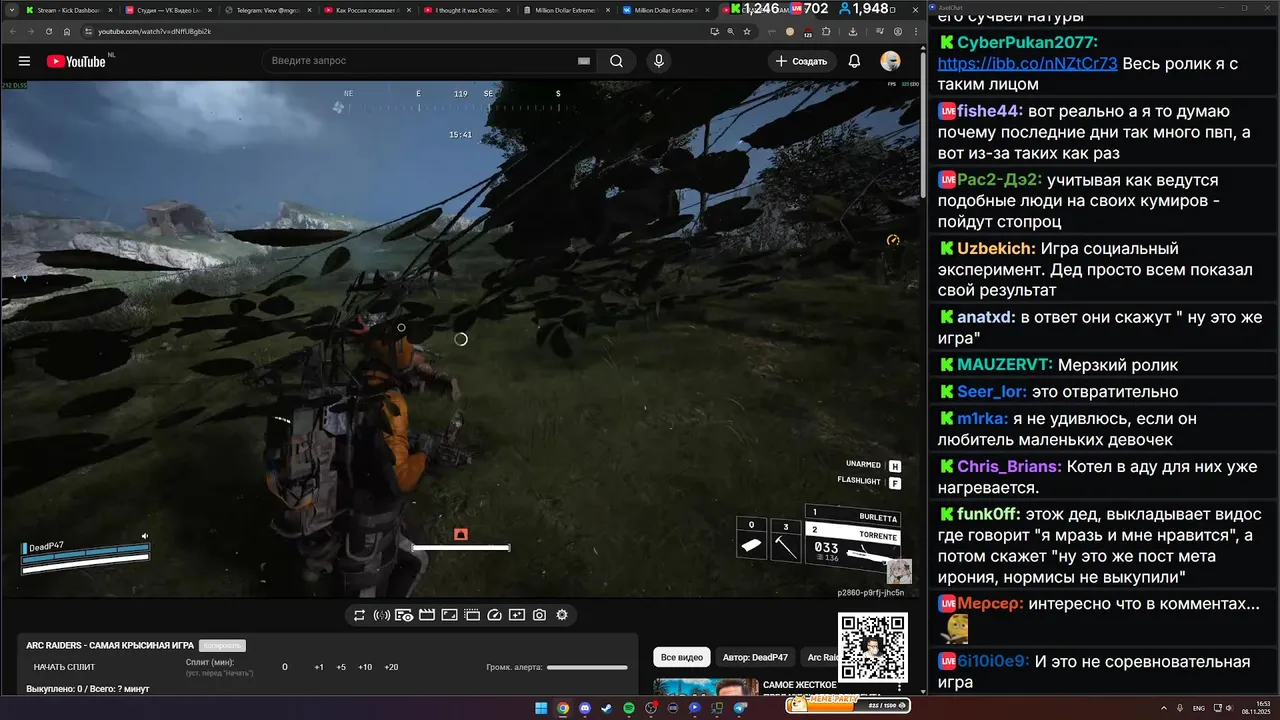1280x720 pixels.
Task: Open the Windows Start button
Action: 541,708
